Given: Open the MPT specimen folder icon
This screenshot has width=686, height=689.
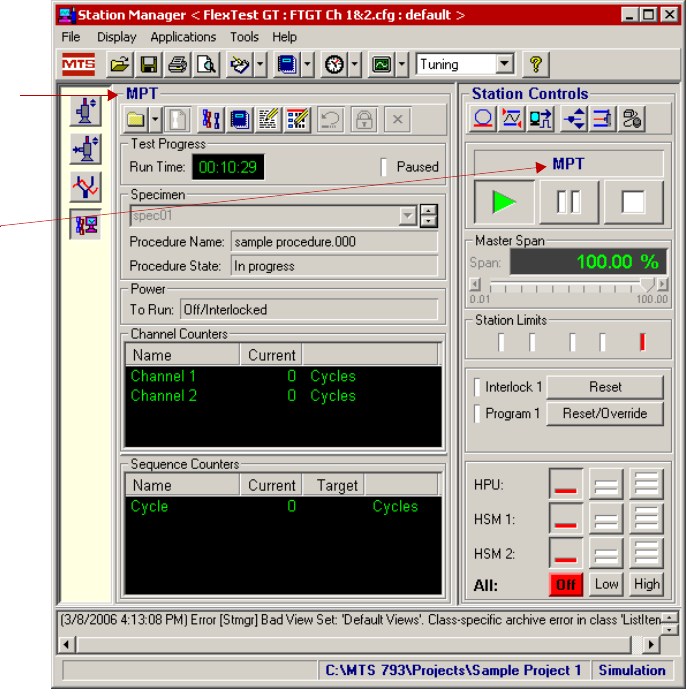Looking at the screenshot, I should point(136,120).
